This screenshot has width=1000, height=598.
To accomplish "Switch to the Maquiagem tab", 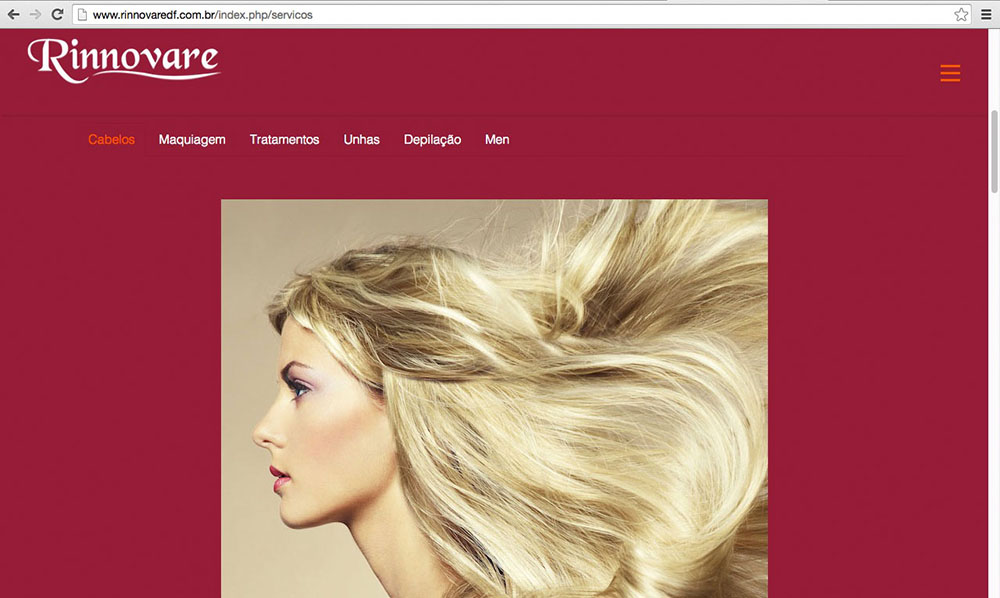I will [192, 140].
